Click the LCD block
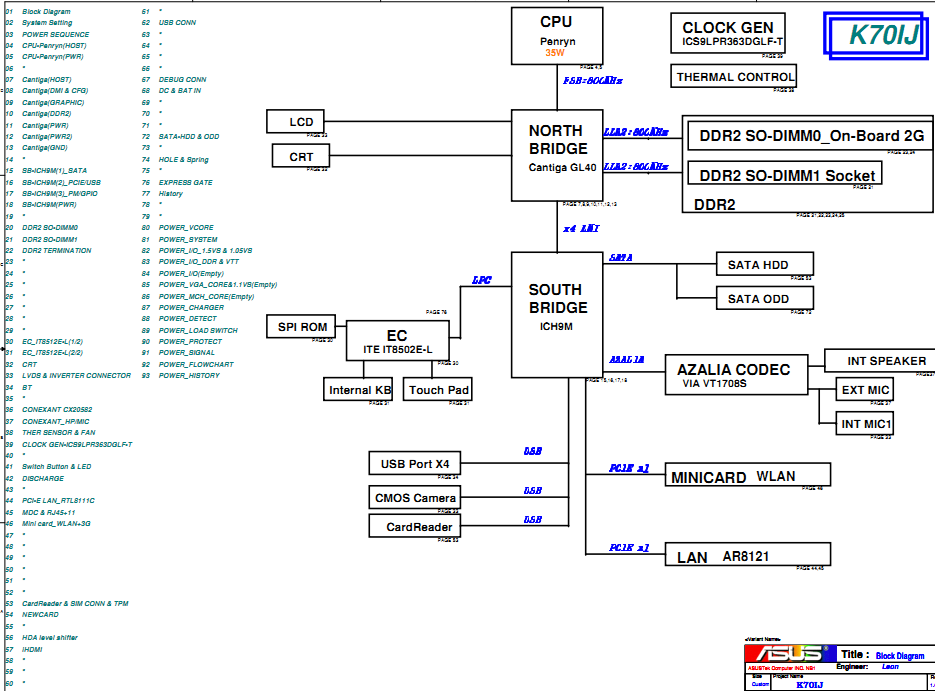Viewport: 935px width, 691px height. tap(295, 122)
